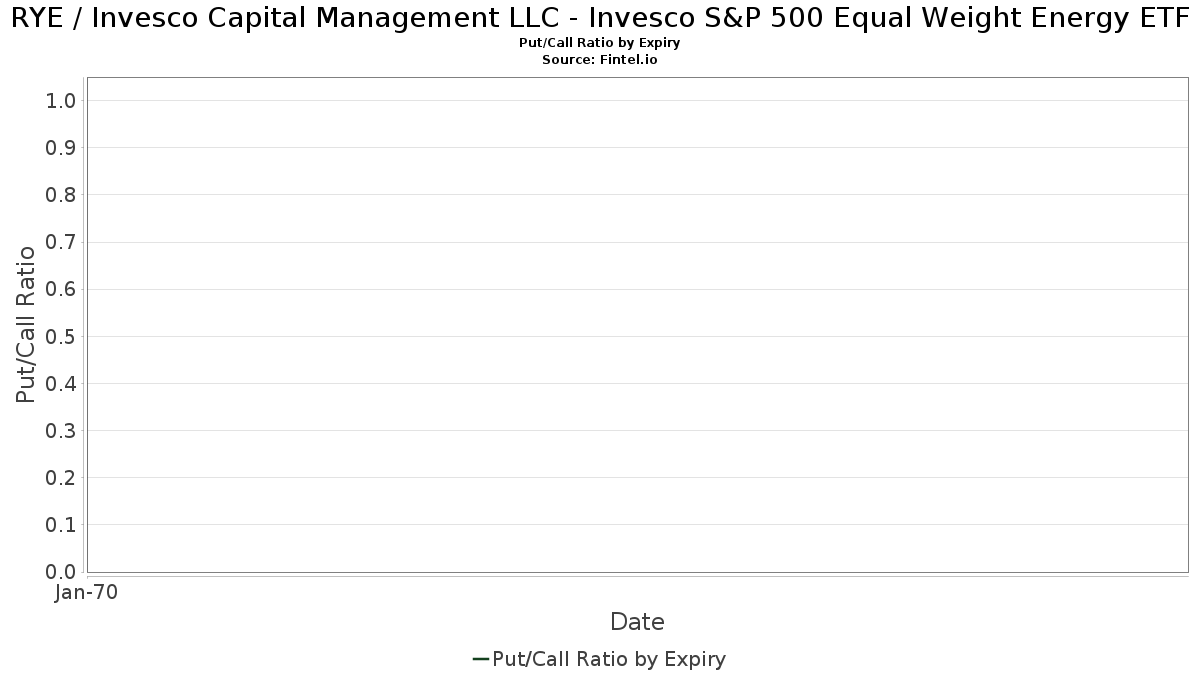
Task: Click the 0.1 y-axis tick label
Action: [61, 524]
